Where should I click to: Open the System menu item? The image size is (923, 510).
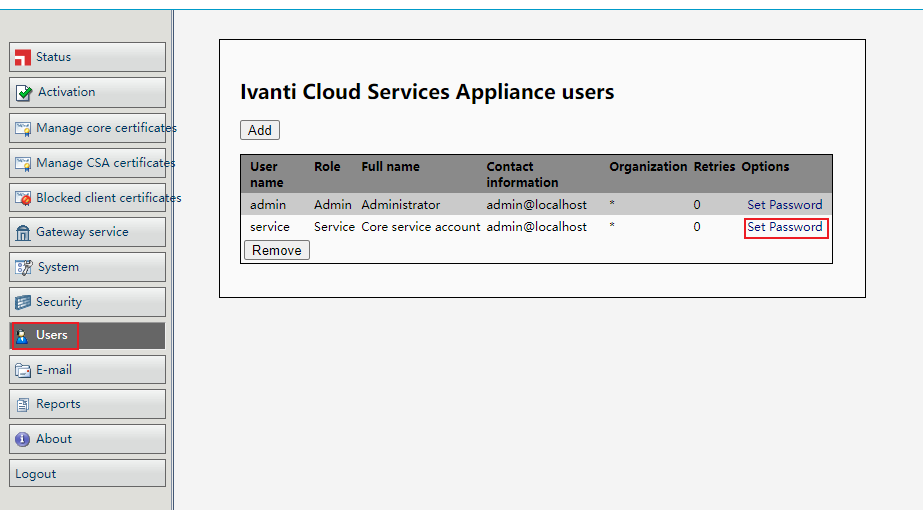pyautogui.click(x=87, y=267)
